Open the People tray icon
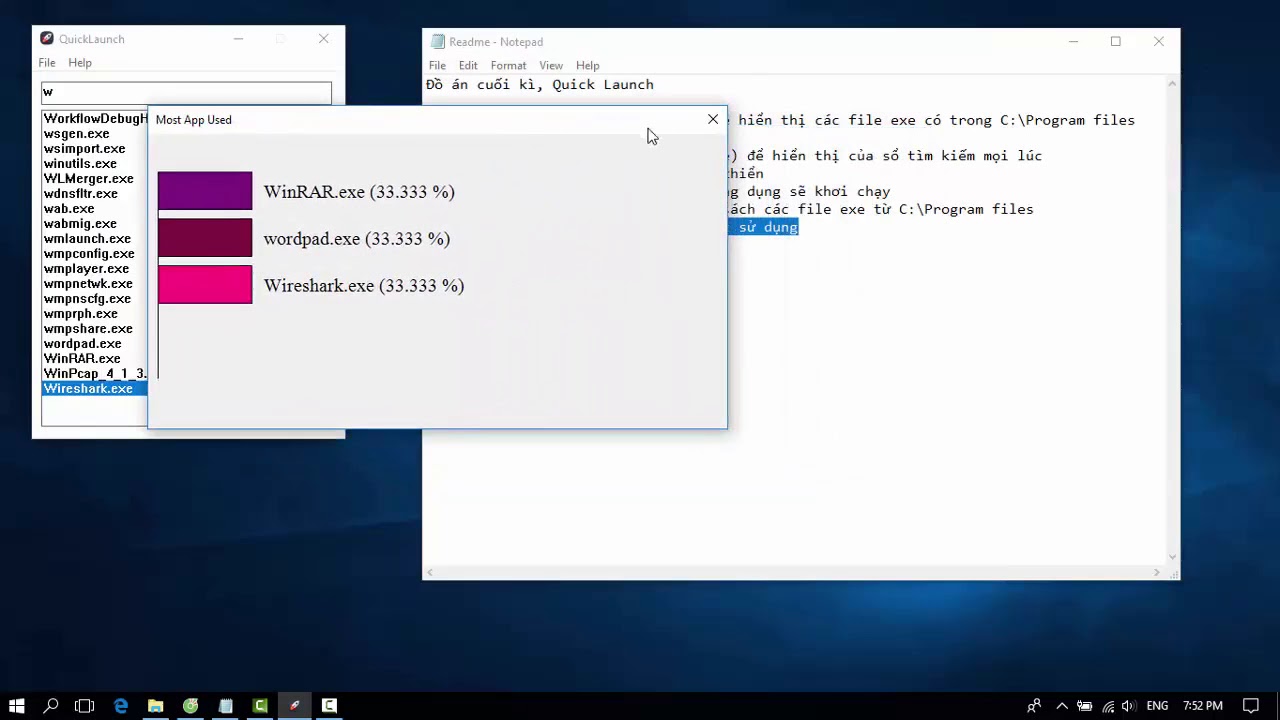 coord(1034,706)
